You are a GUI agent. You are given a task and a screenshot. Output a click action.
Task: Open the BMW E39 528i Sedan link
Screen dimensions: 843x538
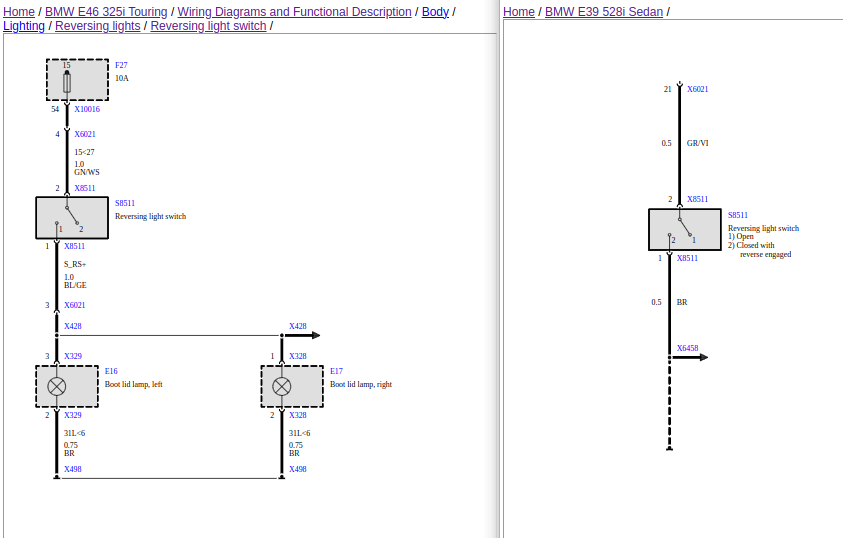[604, 12]
